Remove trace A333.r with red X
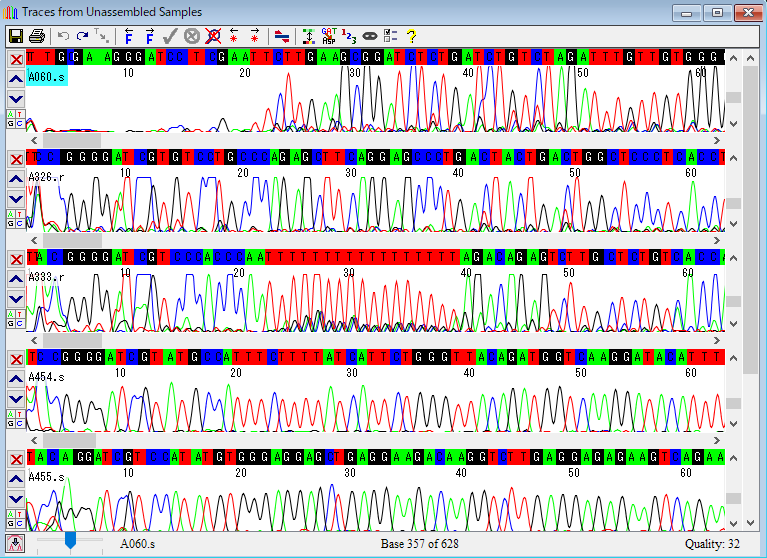The height and width of the screenshot is (558, 767). point(16,260)
